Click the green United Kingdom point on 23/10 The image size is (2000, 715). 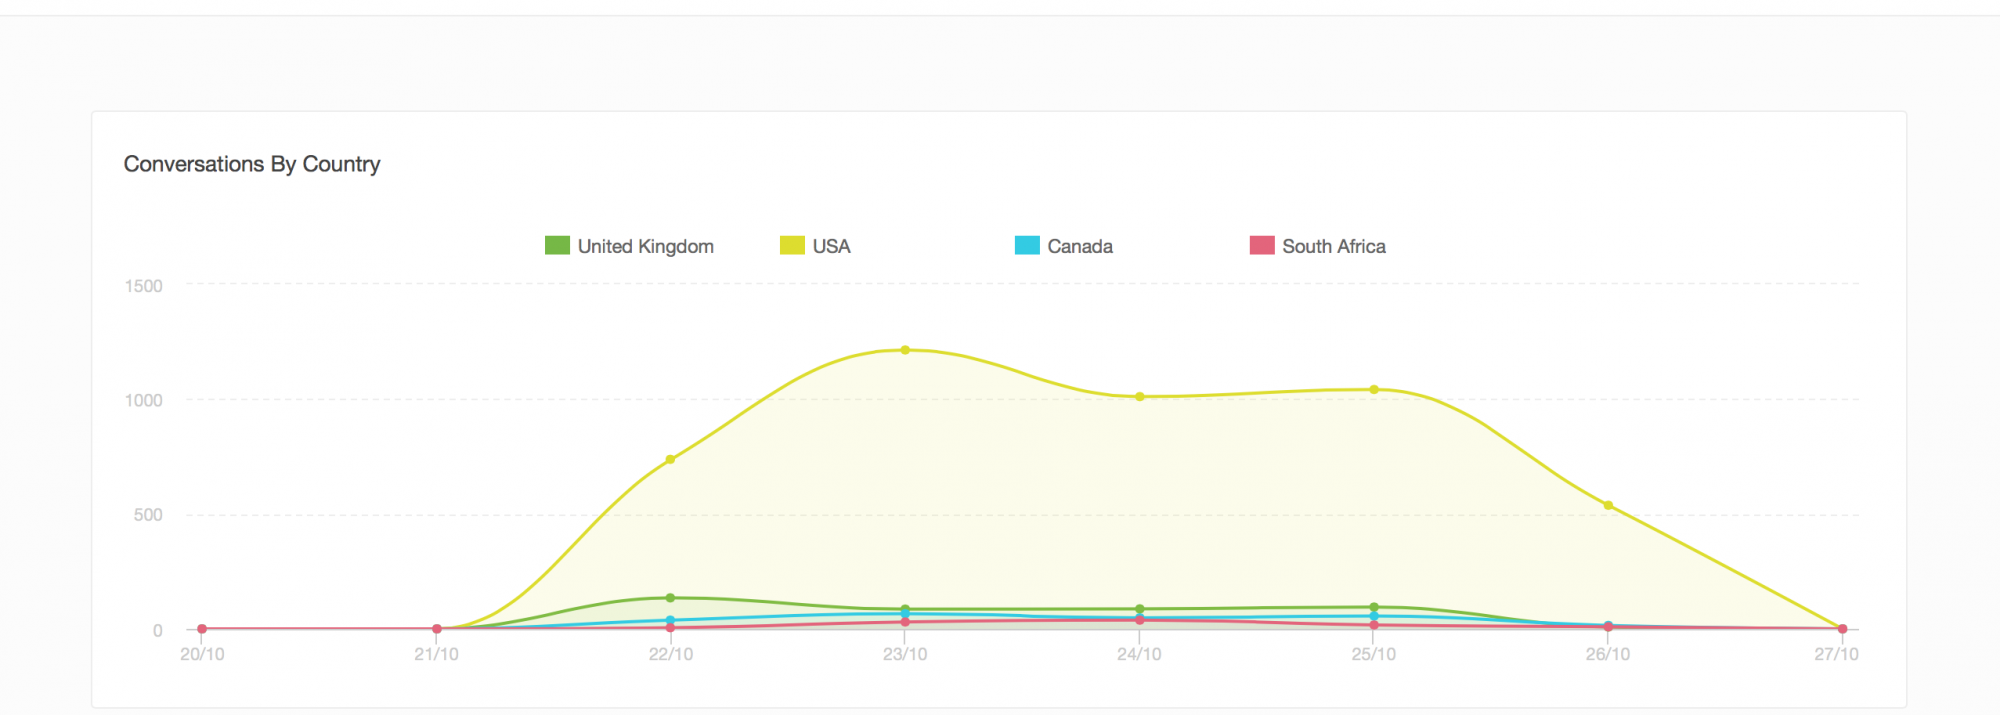pos(905,609)
